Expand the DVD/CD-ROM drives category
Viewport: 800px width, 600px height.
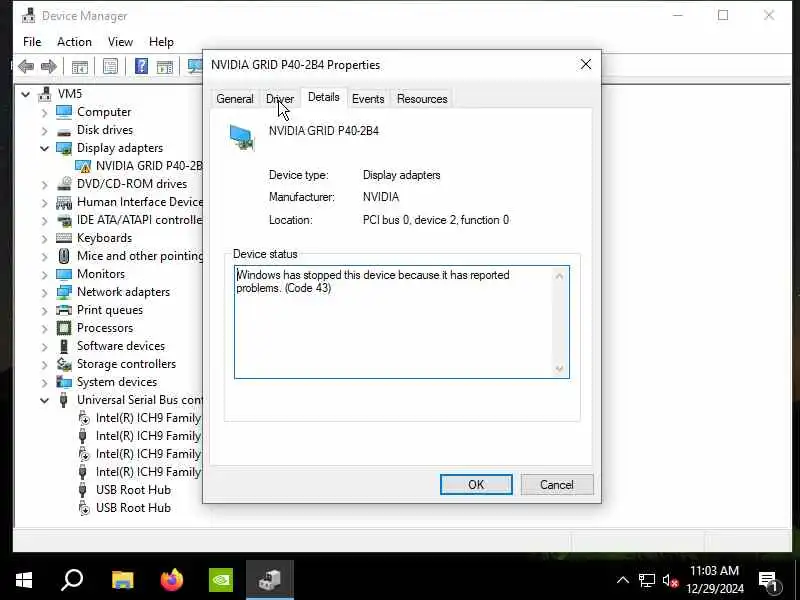point(44,184)
